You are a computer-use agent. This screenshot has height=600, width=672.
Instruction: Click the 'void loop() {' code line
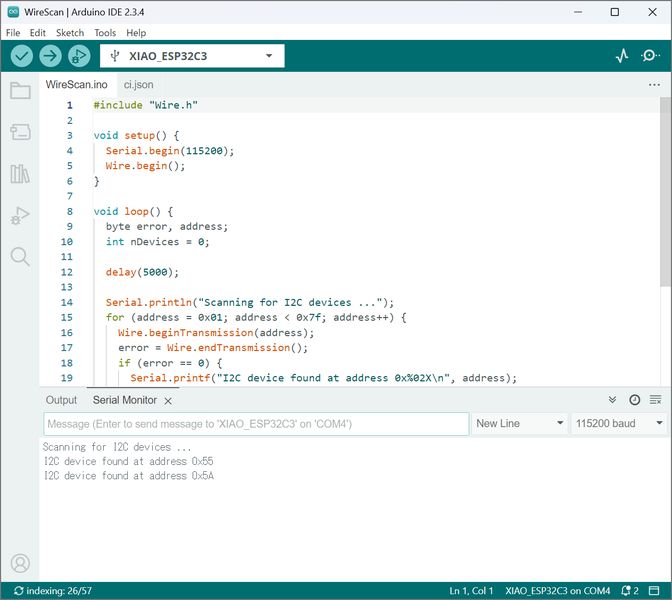pyautogui.click(x=133, y=211)
